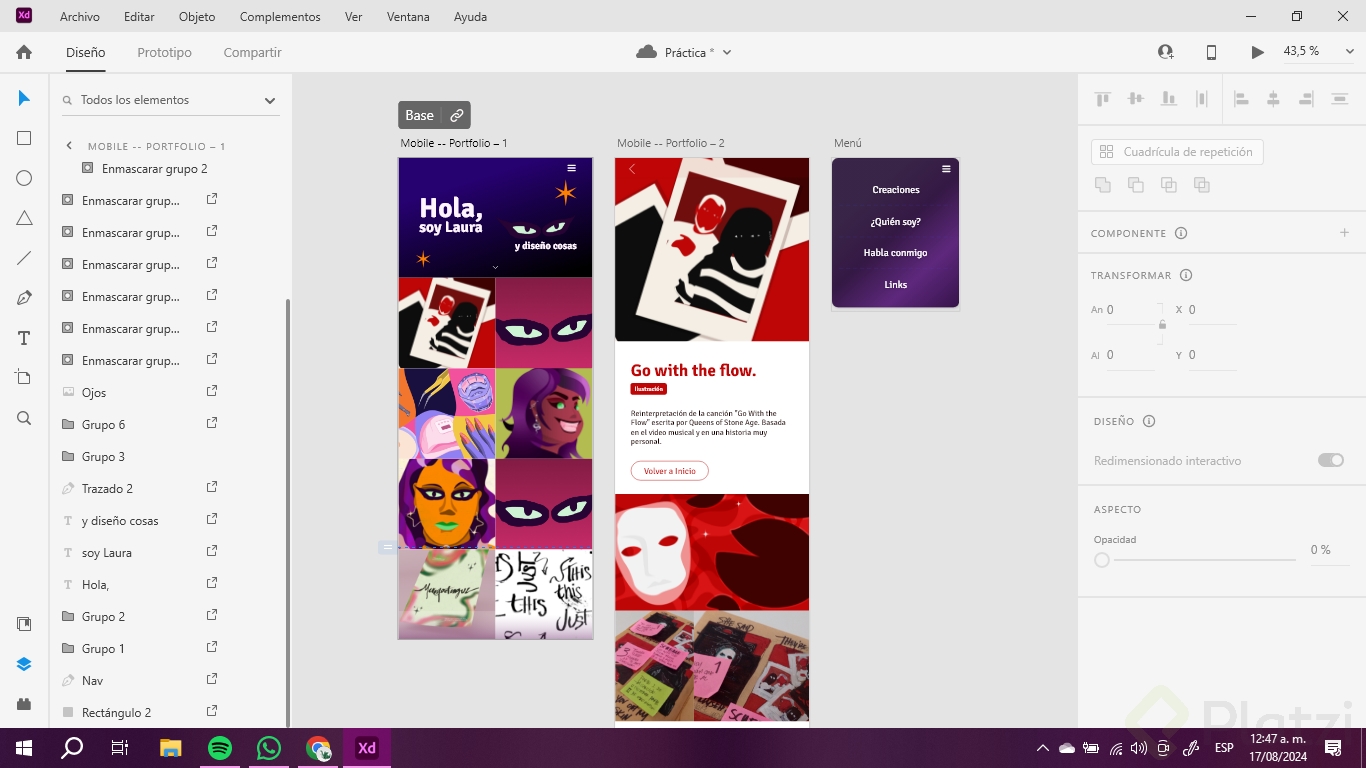The width and height of the screenshot is (1366, 768).
Task: Activate the Select arrow tool
Action: point(24,98)
